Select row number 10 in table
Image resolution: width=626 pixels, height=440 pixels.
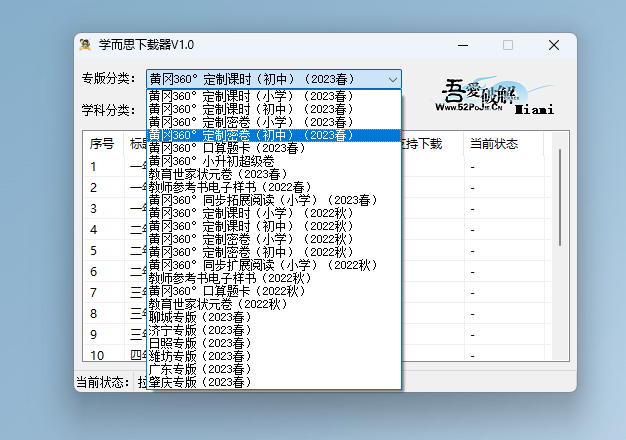click(97, 355)
